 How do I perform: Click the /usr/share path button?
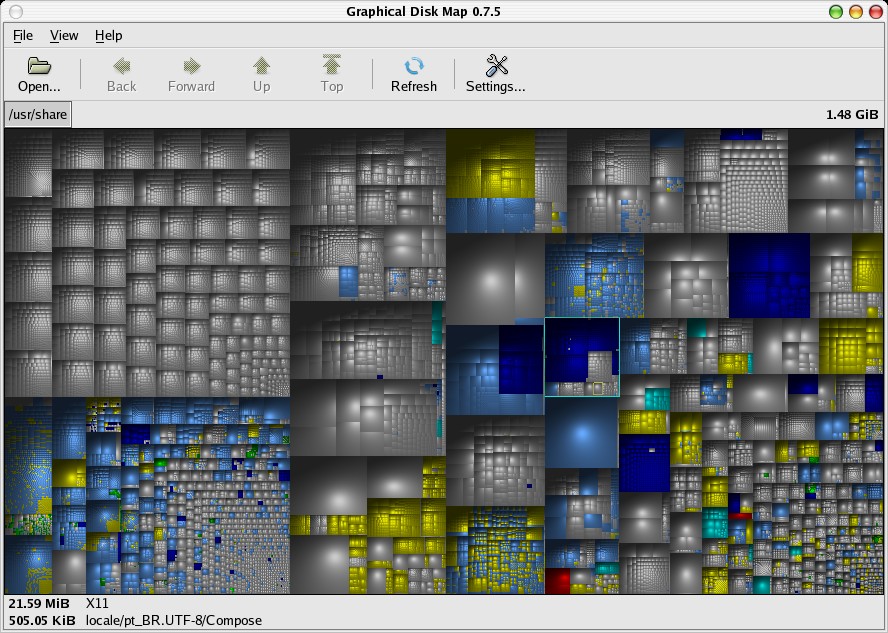click(38, 114)
